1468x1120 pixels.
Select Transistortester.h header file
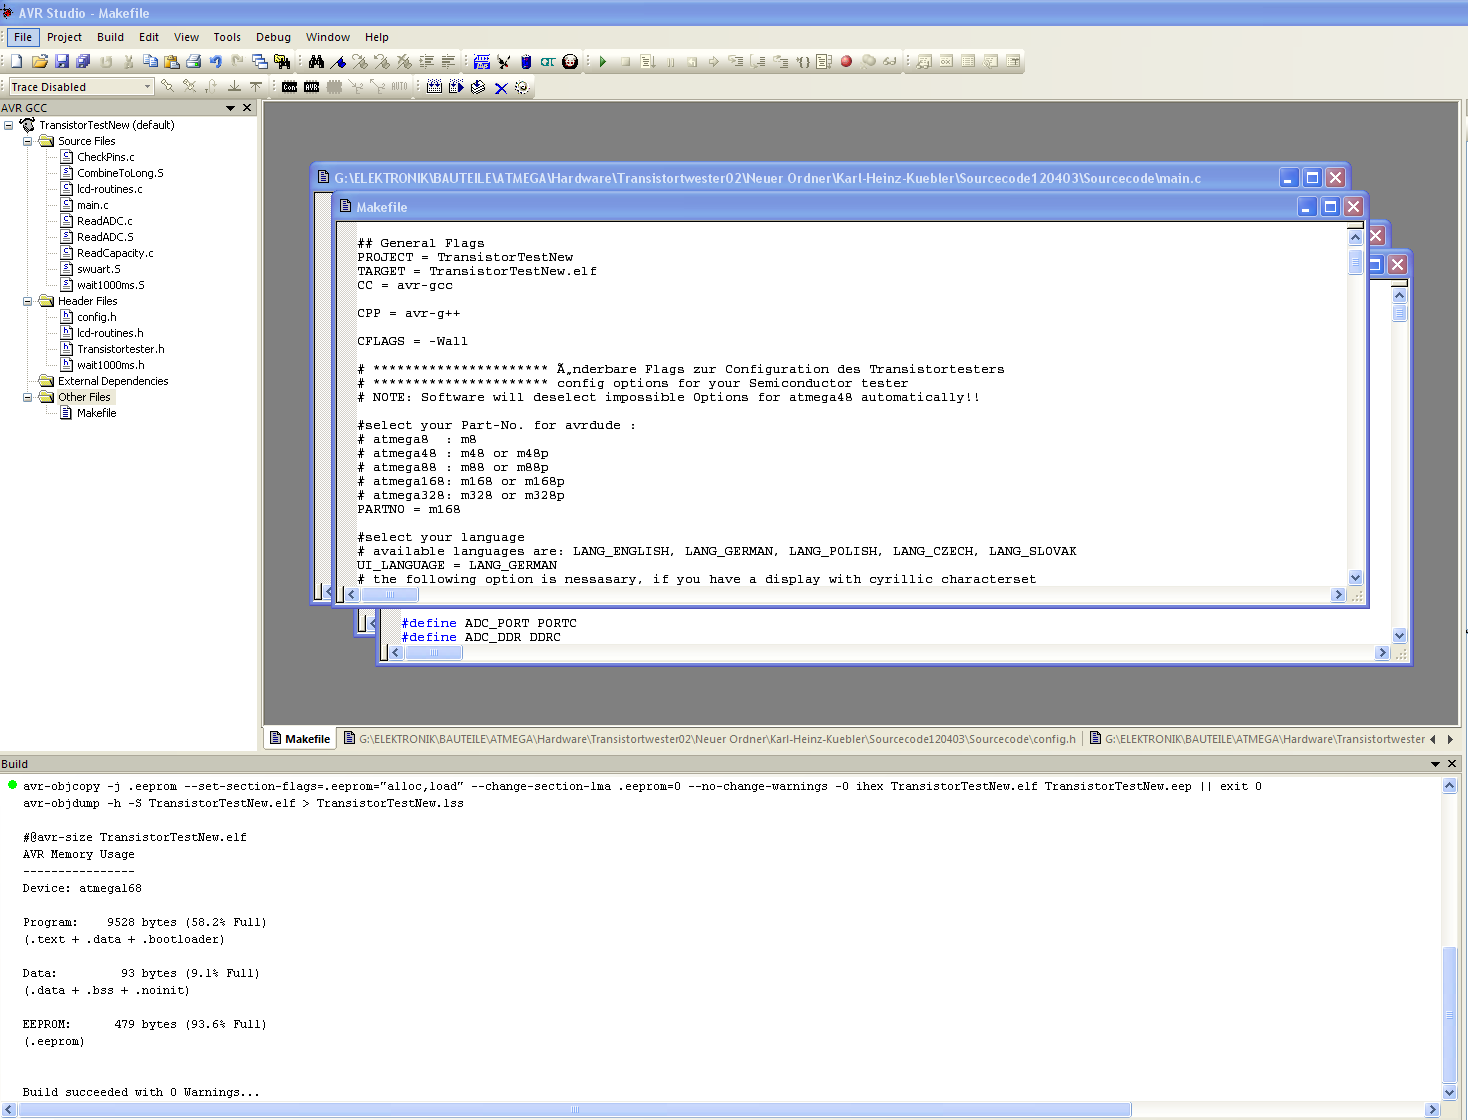(x=121, y=349)
